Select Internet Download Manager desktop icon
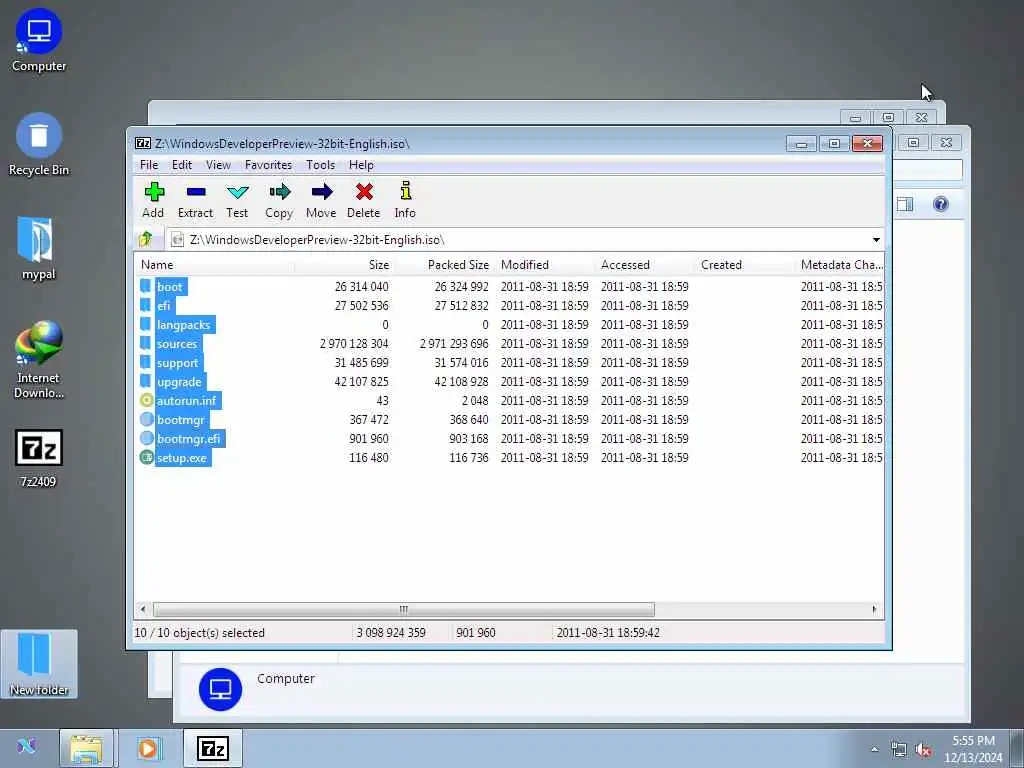The image size is (1024, 768). coord(39,360)
